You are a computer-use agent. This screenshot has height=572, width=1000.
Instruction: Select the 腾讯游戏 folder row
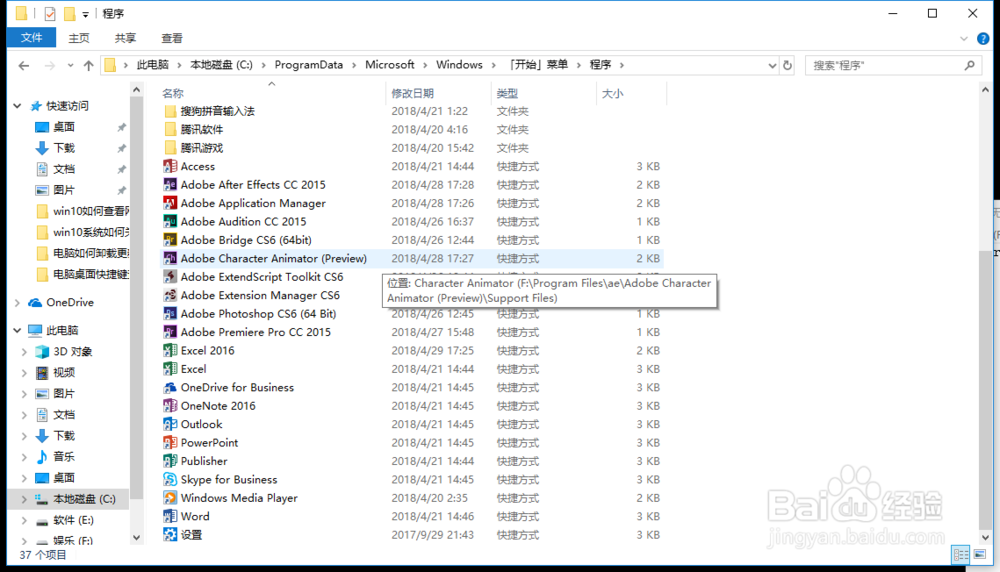(x=411, y=149)
